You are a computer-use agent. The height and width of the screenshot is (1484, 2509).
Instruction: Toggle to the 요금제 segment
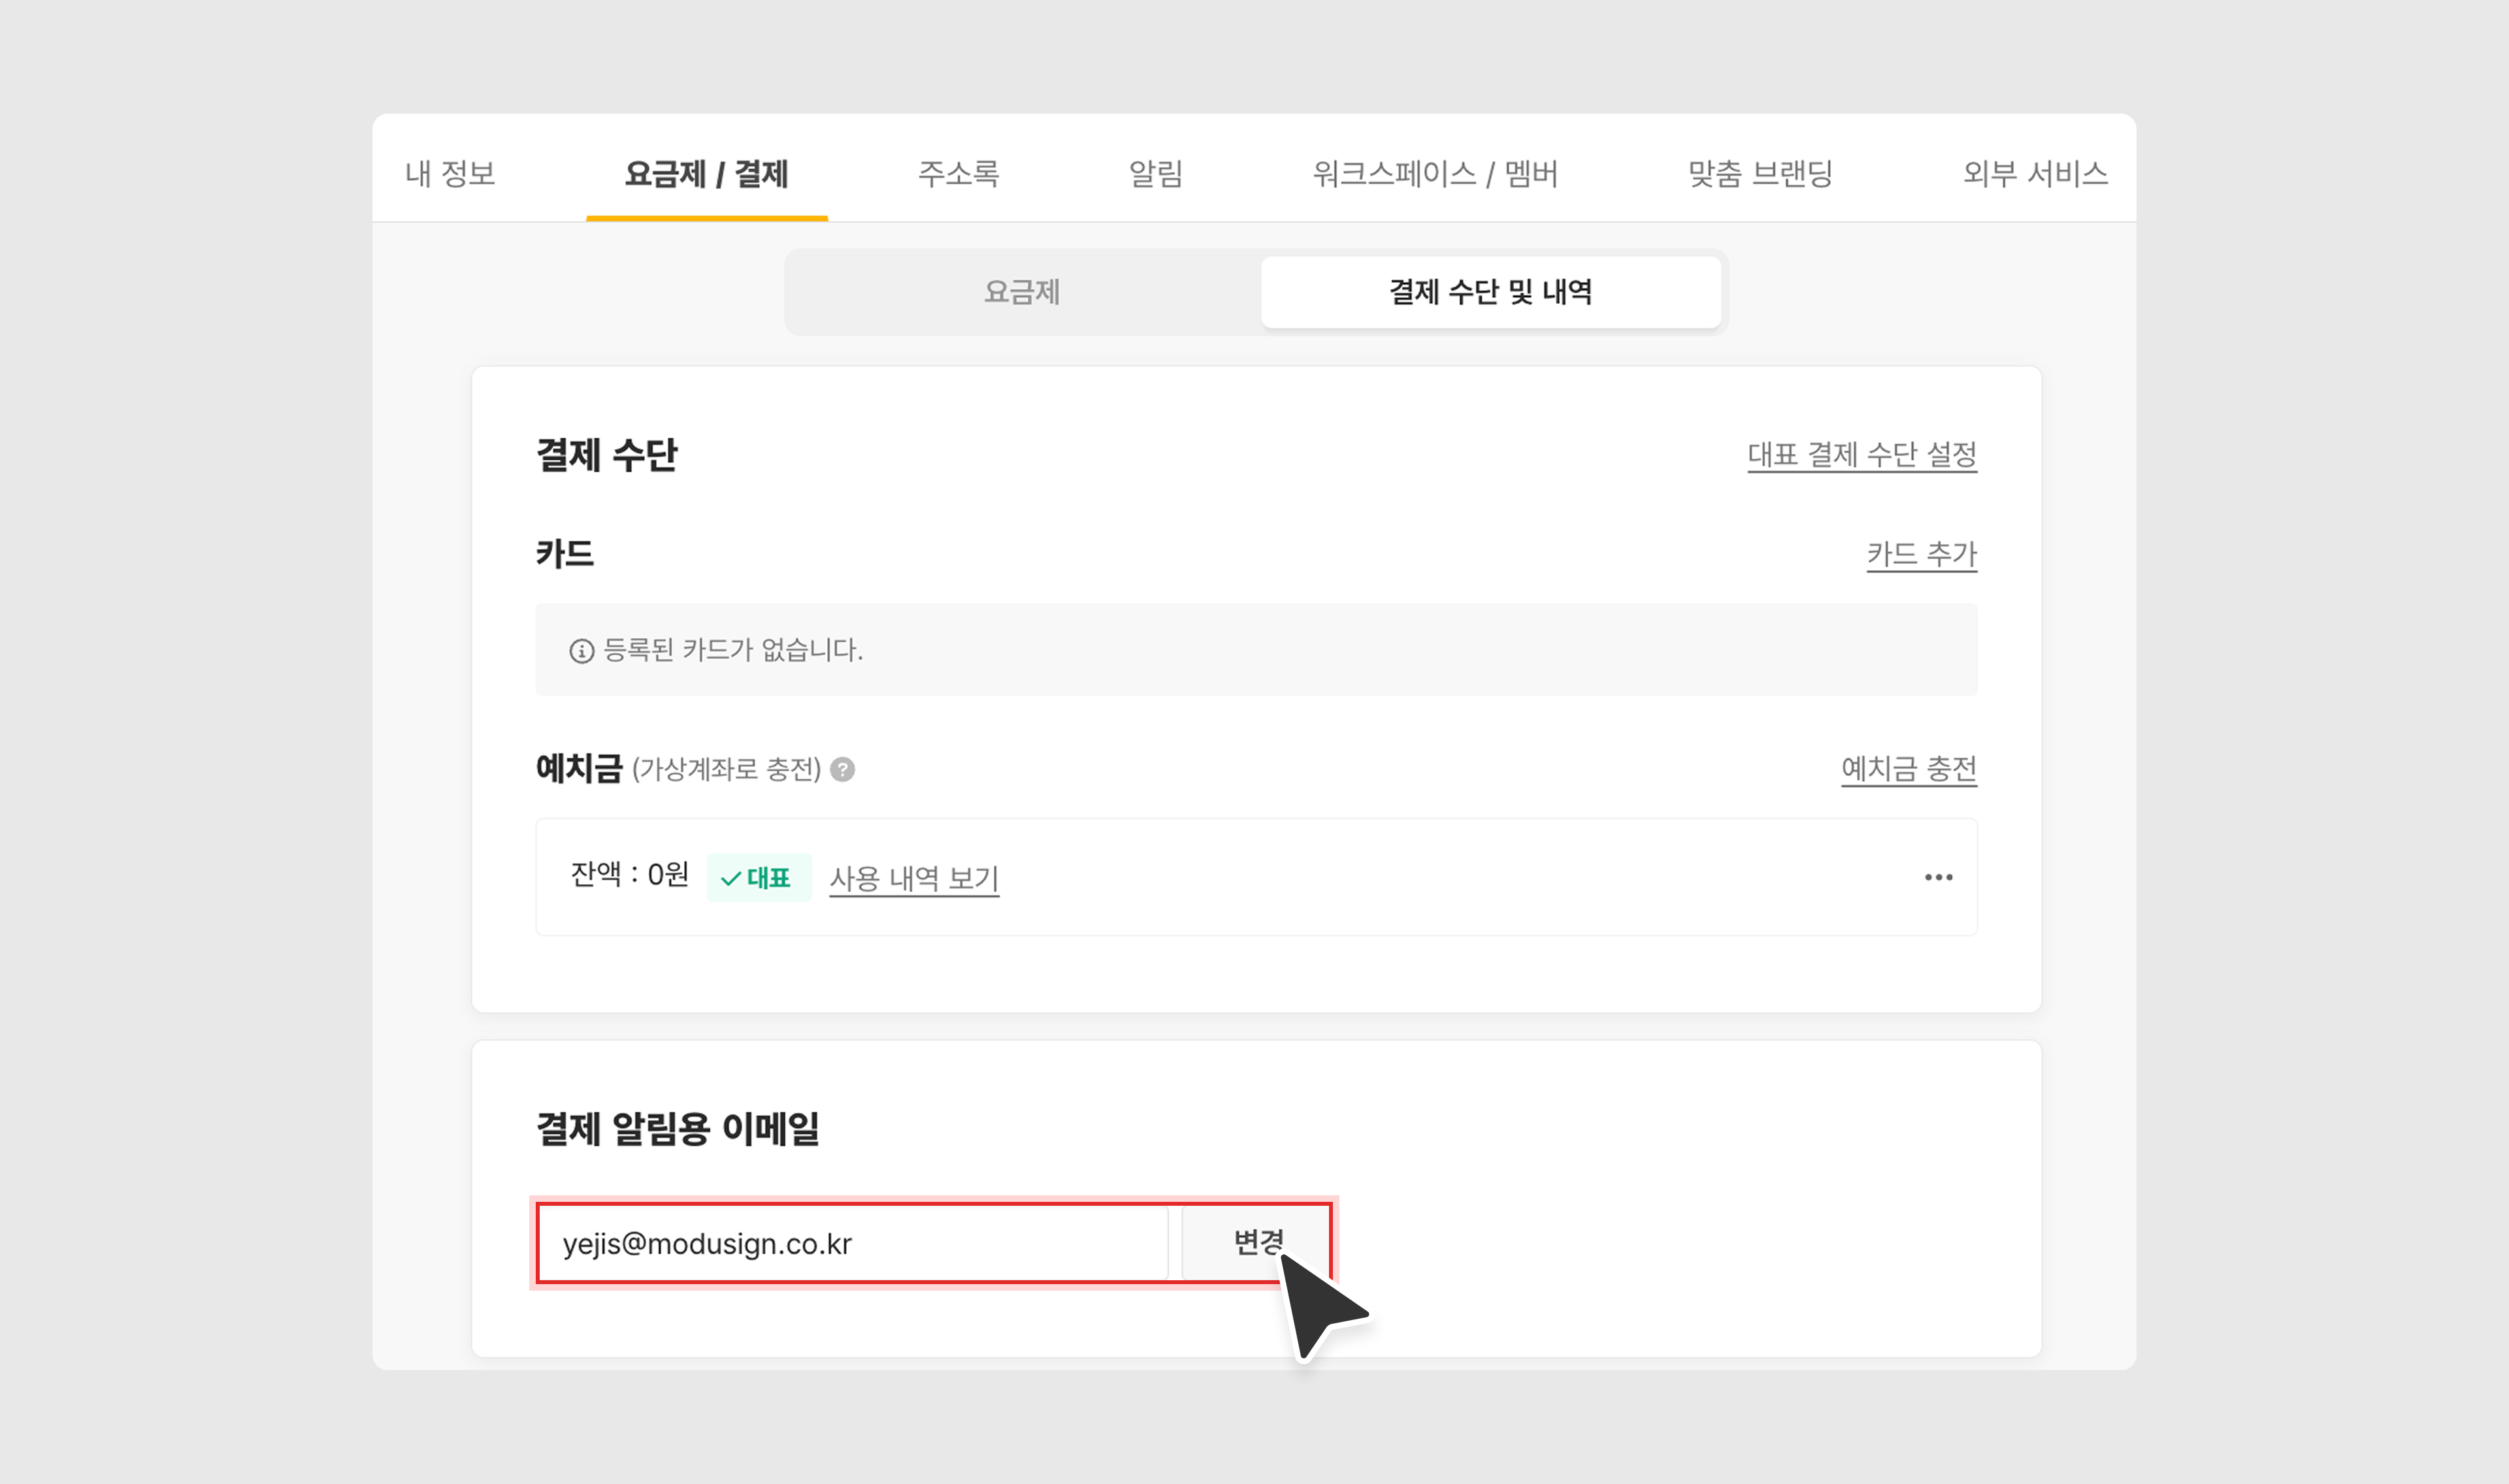(1021, 292)
